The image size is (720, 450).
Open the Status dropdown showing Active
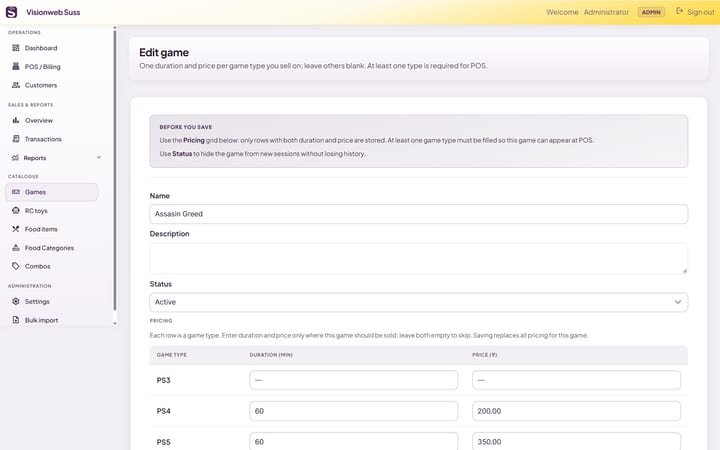tap(418, 302)
